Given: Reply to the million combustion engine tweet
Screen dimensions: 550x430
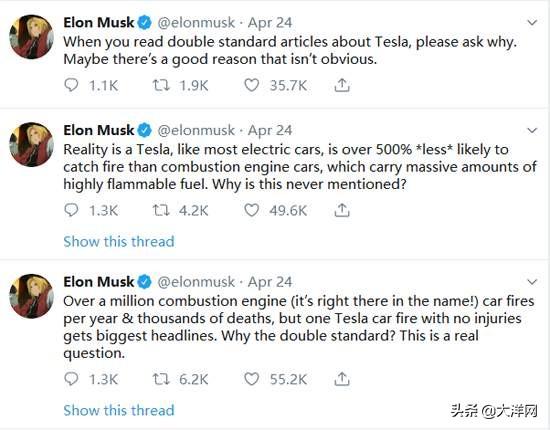Looking at the screenshot, I should [71, 379].
